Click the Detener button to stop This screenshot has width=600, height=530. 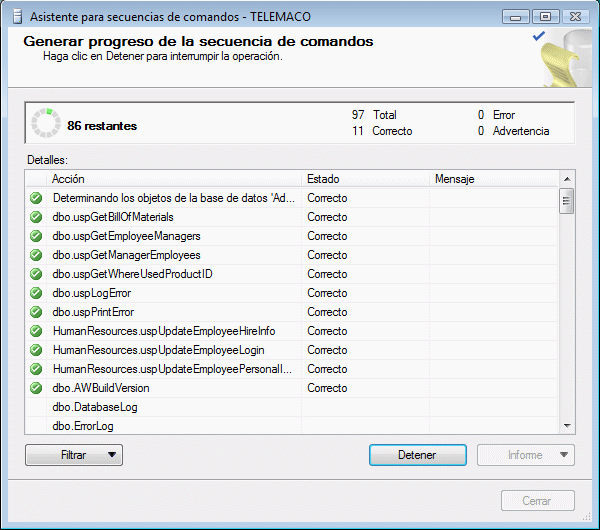coord(417,455)
